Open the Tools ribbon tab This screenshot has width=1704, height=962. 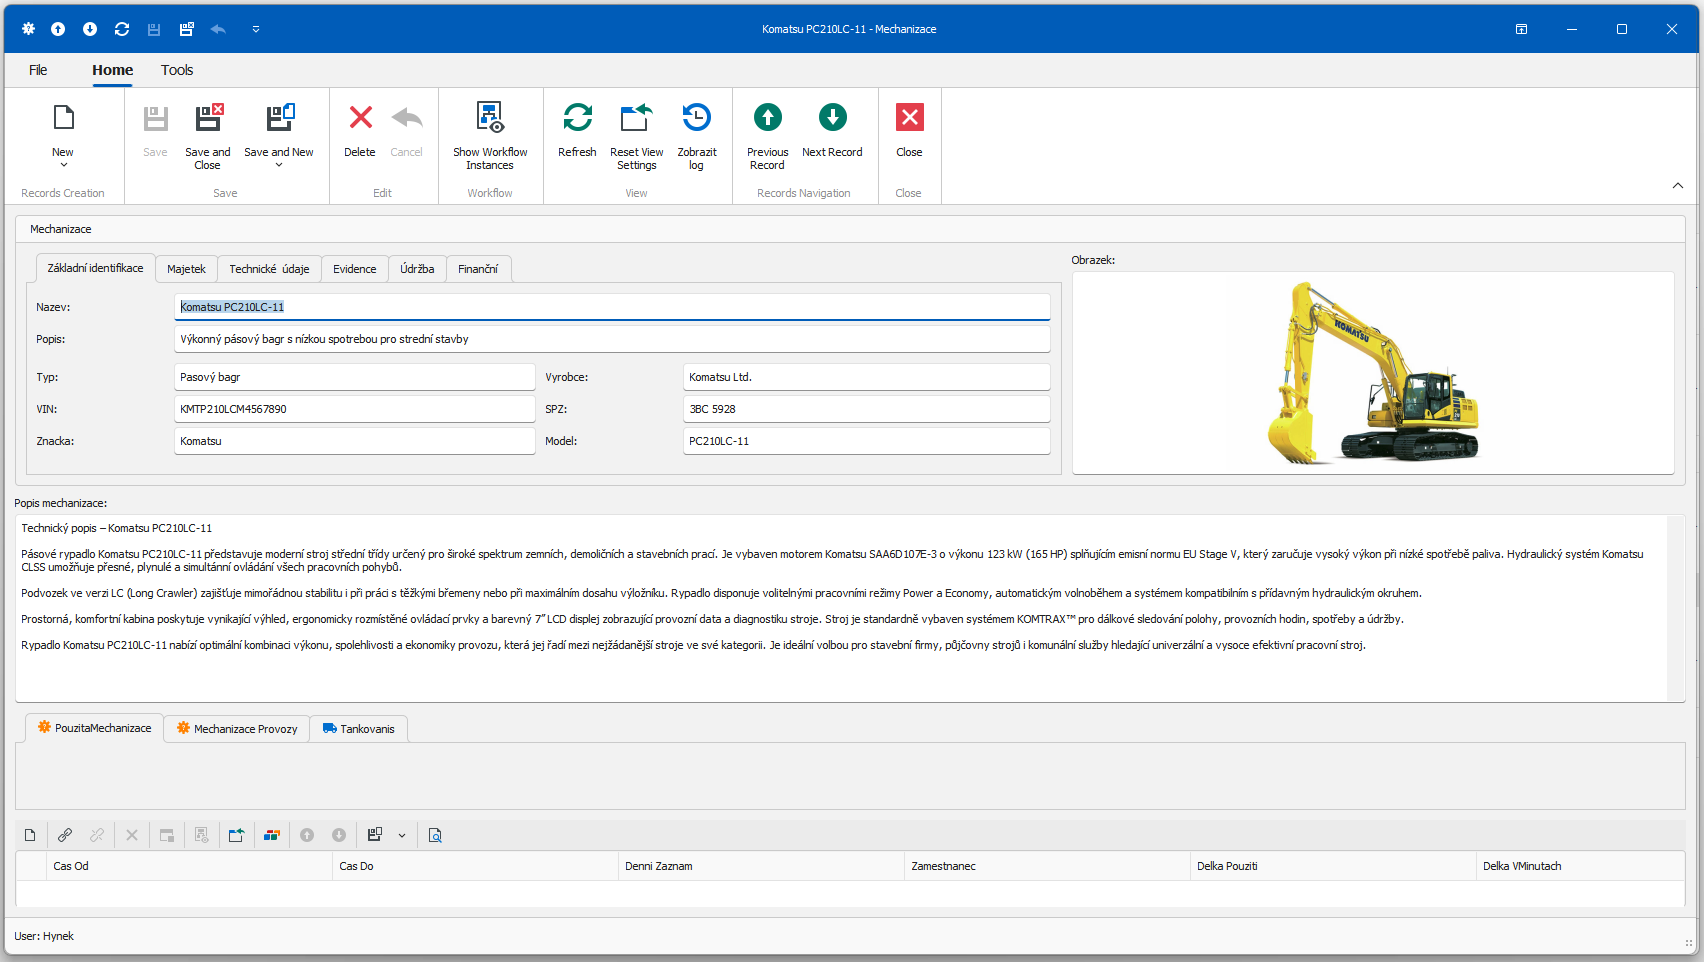click(x=177, y=70)
